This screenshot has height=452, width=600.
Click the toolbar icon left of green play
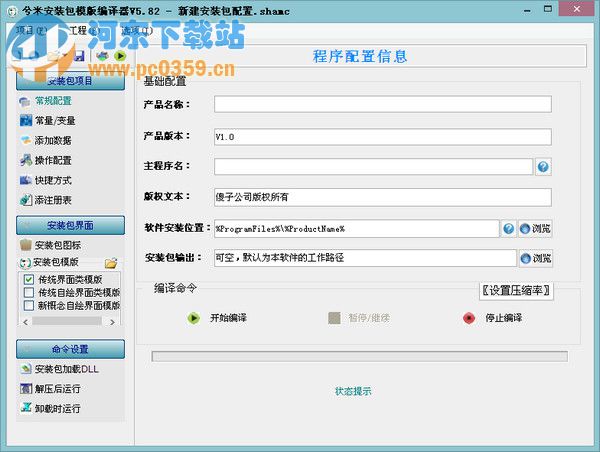click(x=102, y=56)
